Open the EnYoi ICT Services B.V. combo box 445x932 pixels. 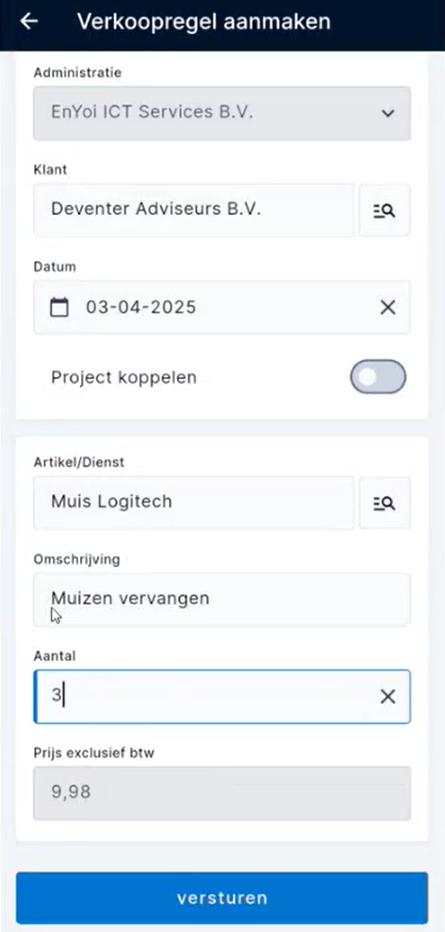point(222,113)
